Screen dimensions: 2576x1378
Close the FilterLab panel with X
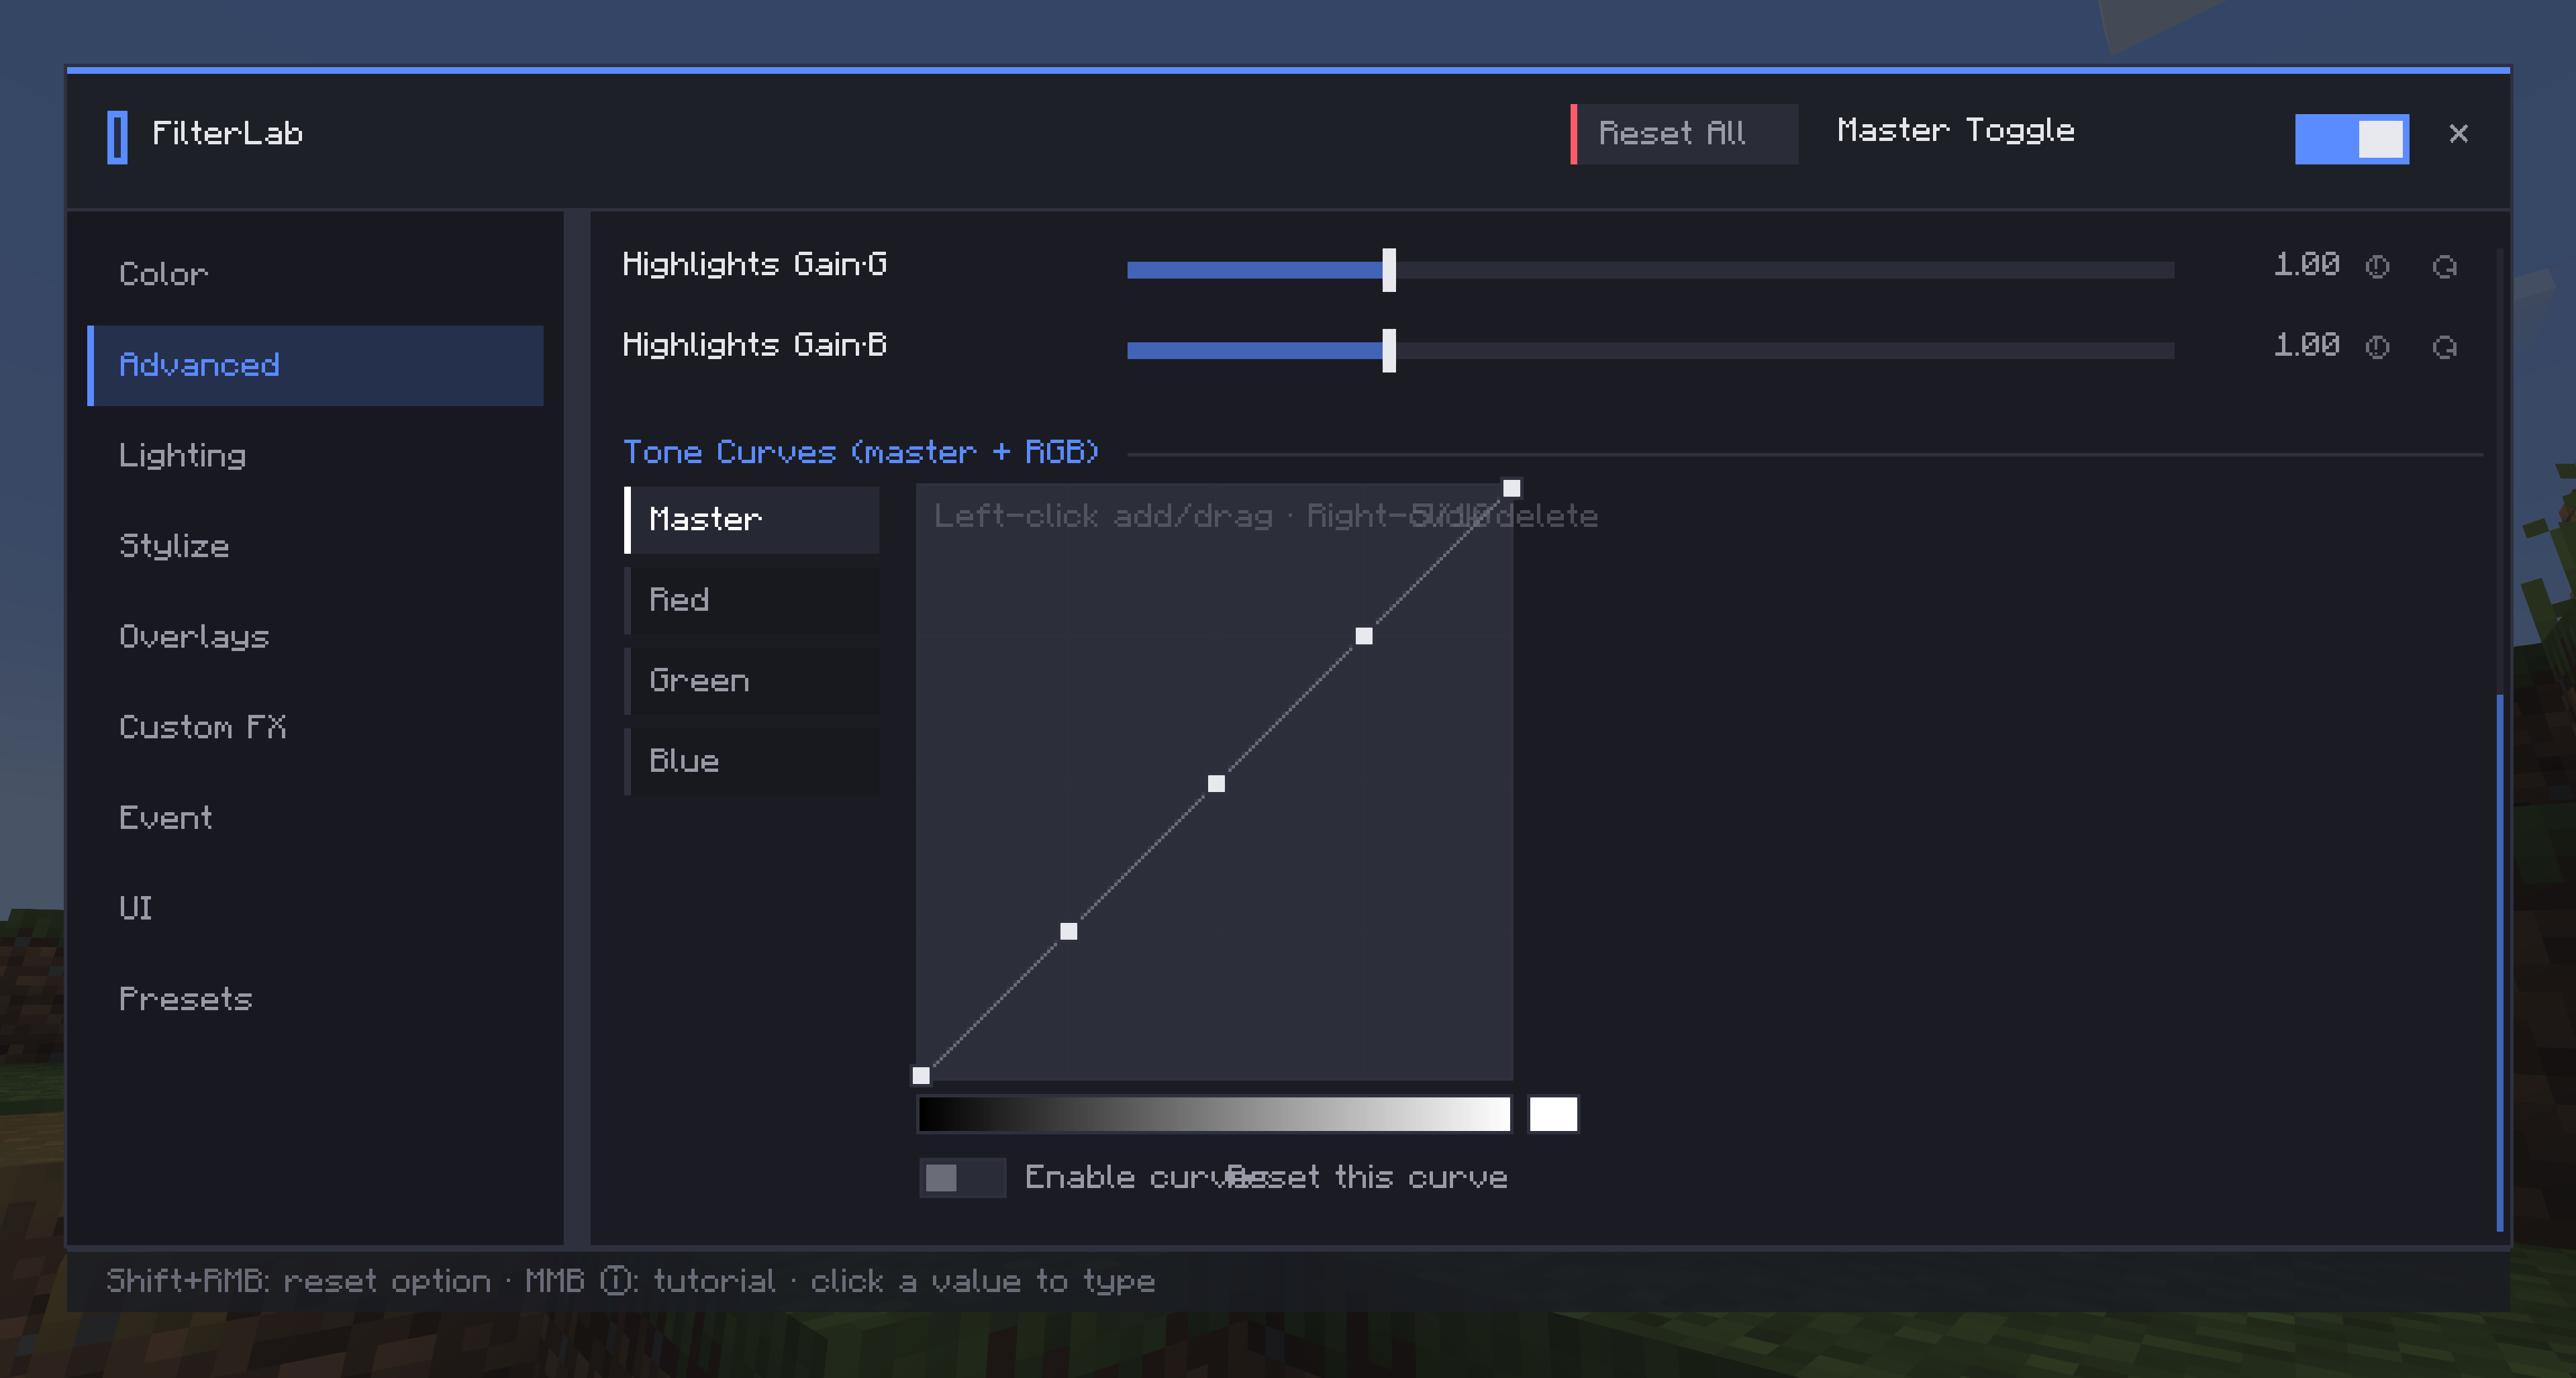2458,133
